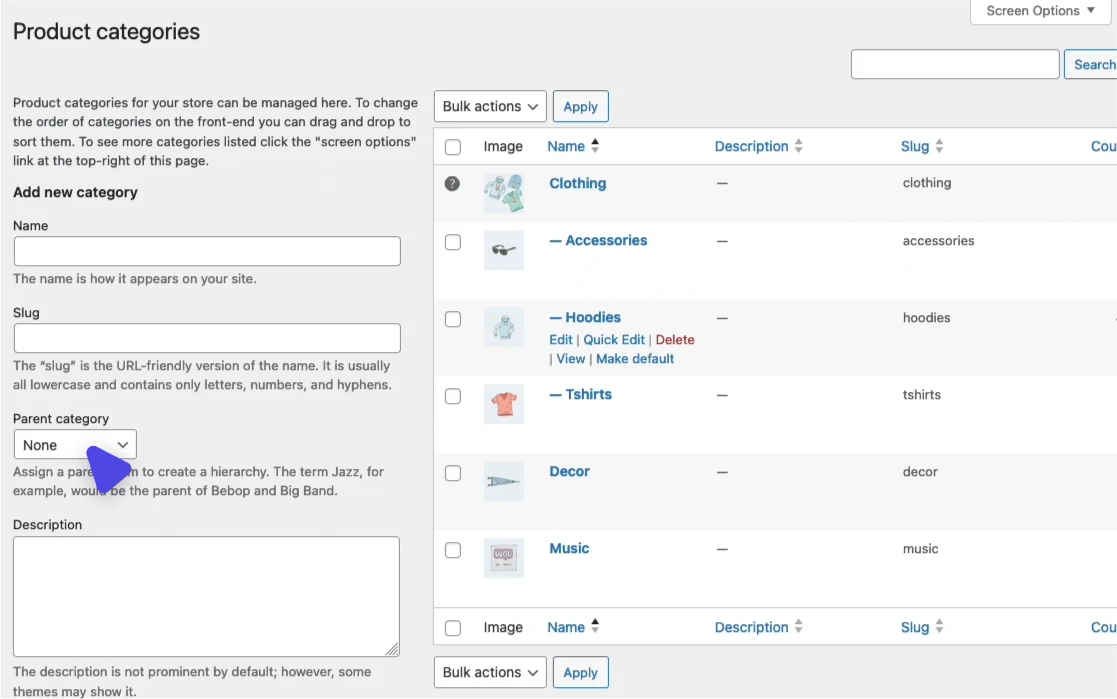The height and width of the screenshot is (699, 1117).
Task: Click the Decor pennant thumbnail
Action: click(x=503, y=481)
